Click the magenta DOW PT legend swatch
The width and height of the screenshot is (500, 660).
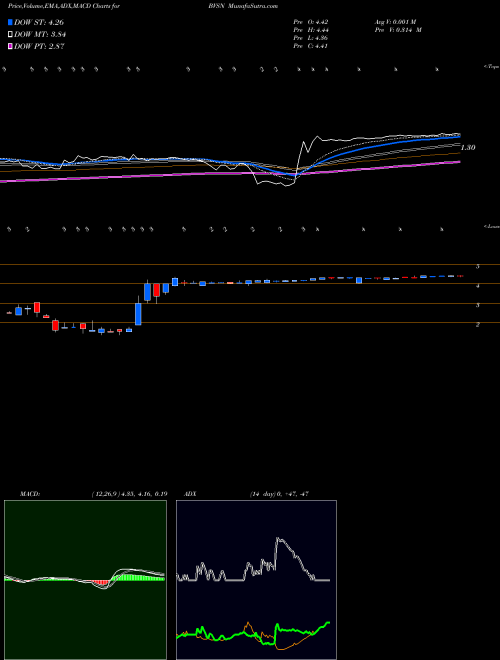pos(11,46)
